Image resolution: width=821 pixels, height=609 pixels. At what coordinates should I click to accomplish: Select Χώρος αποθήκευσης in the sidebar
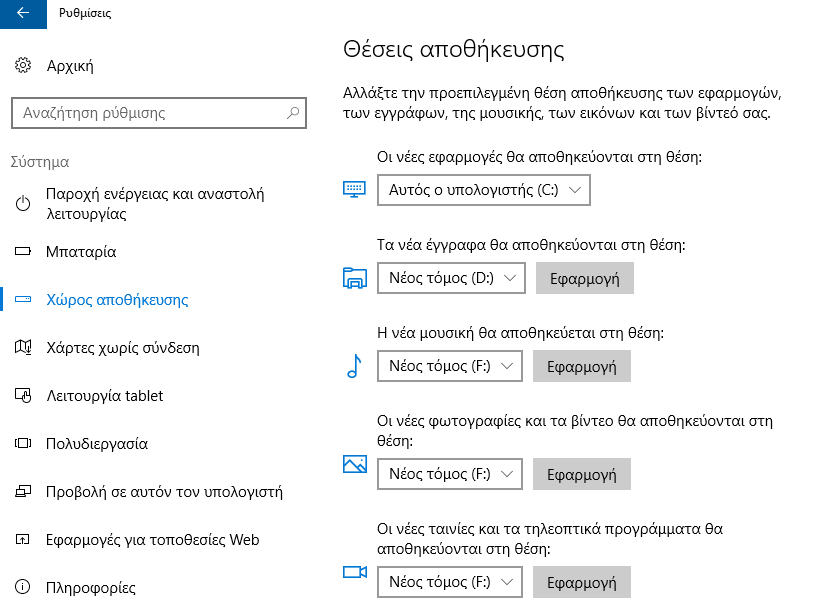pos(117,300)
